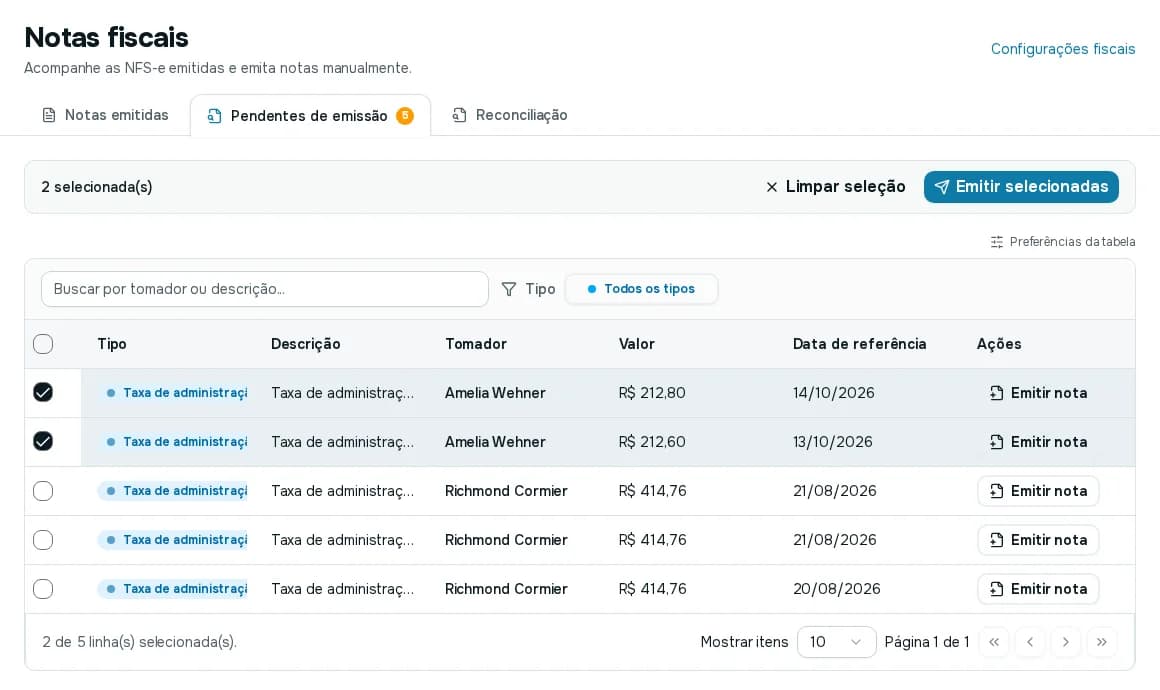Jump to last page with double-right chevron
Image resolution: width=1160 pixels, height=690 pixels.
1102,642
